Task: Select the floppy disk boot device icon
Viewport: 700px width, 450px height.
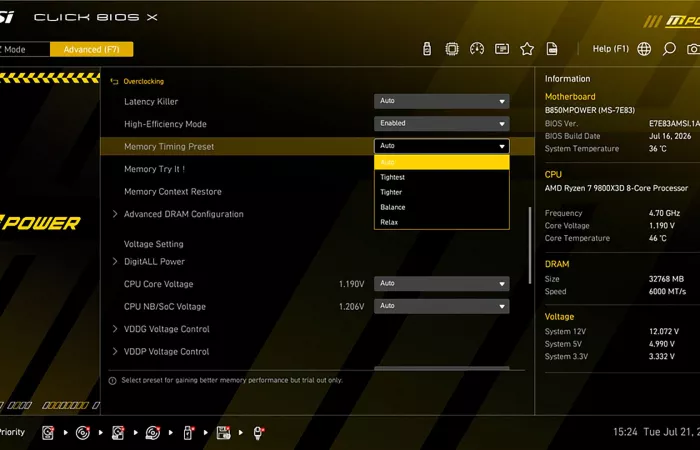Action: pyautogui.click(x=223, y=433)
